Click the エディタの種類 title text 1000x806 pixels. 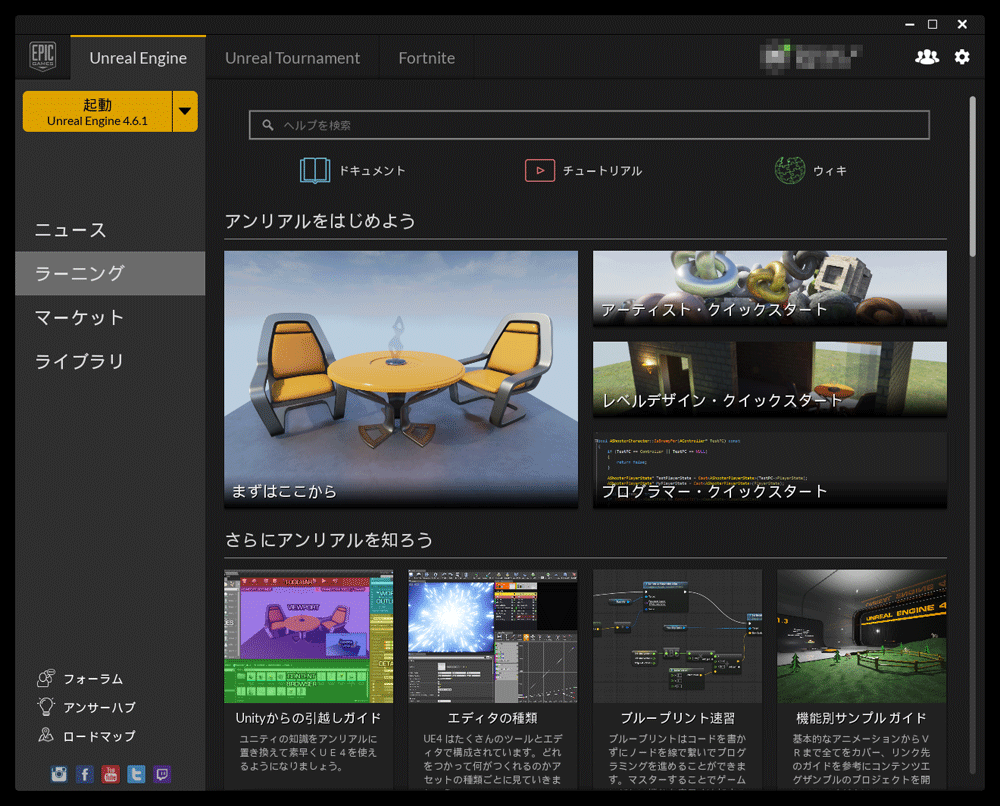coord(493,718)
